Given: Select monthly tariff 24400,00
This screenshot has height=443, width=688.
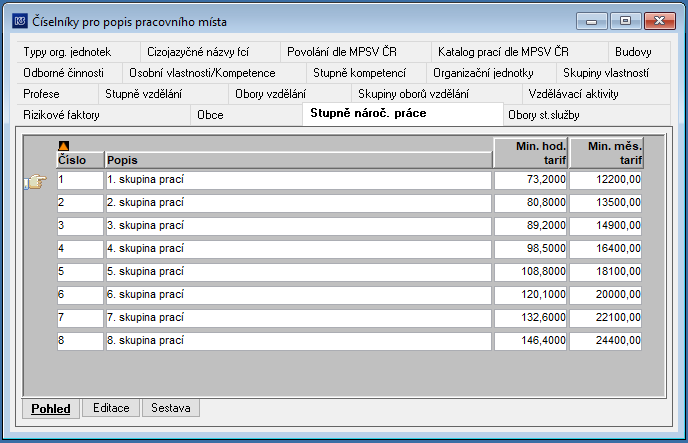Looking at the screenshot, I should 606,341.
